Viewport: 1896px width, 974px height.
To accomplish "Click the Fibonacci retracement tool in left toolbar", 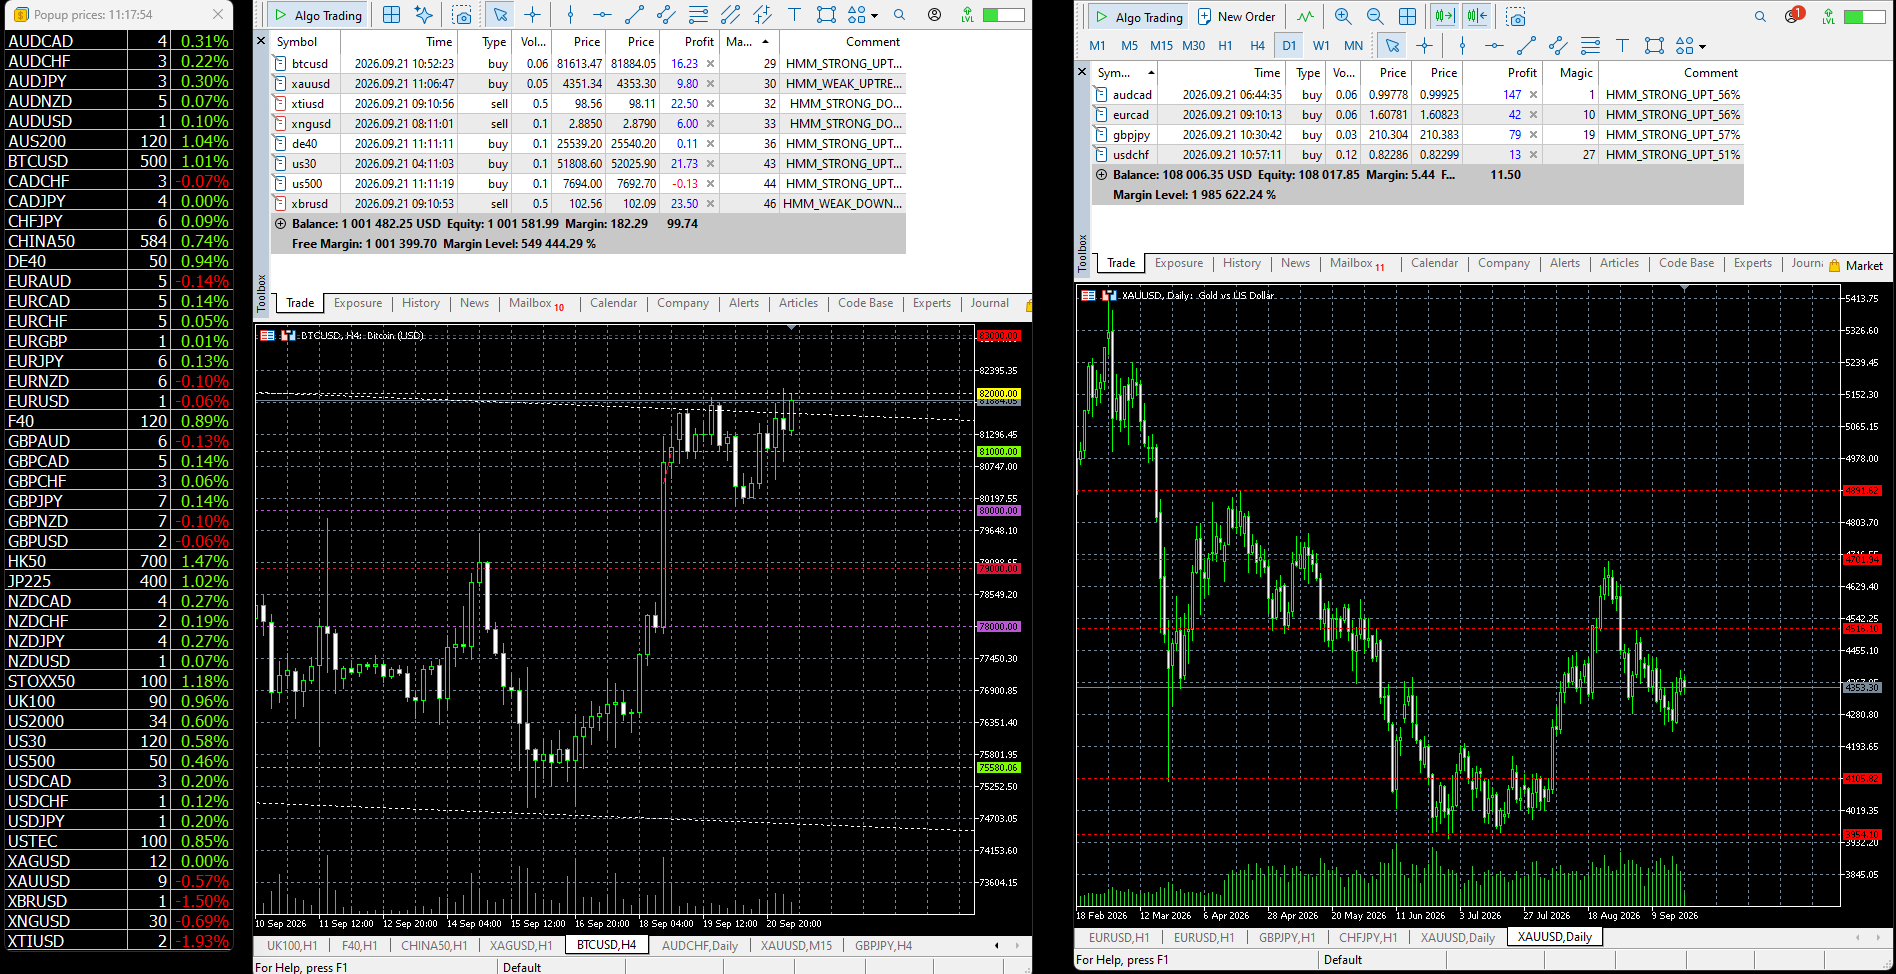I will 698,15.
